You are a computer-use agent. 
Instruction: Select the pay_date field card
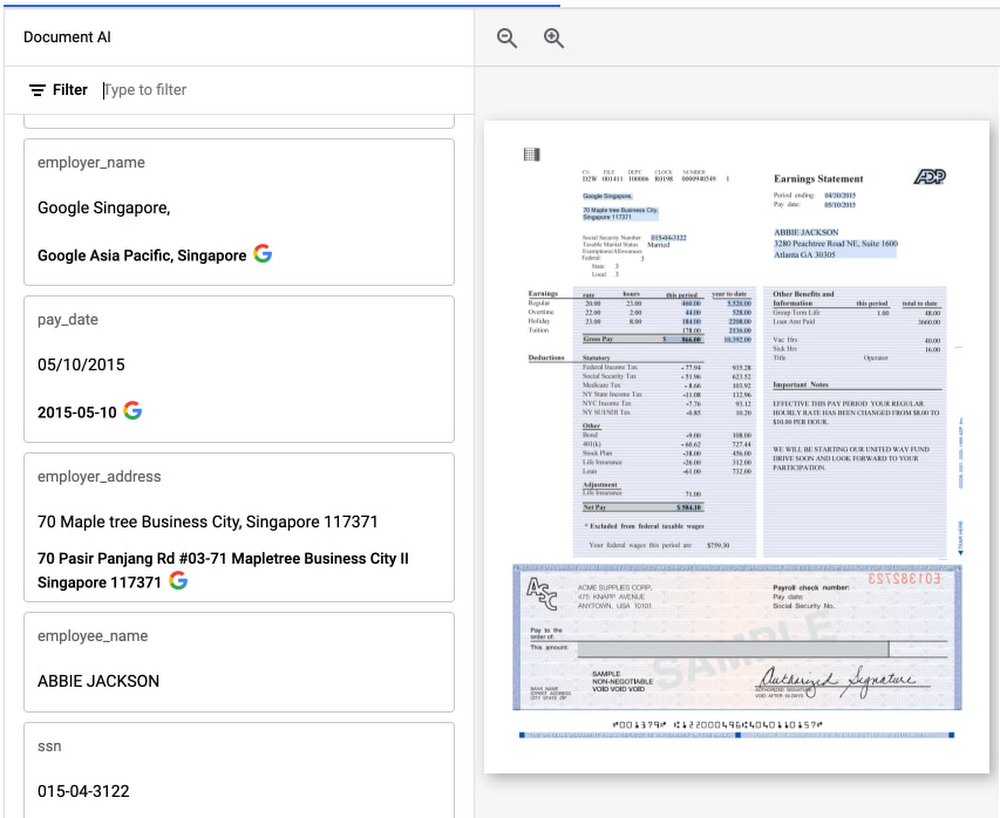[x=239, y=368]
